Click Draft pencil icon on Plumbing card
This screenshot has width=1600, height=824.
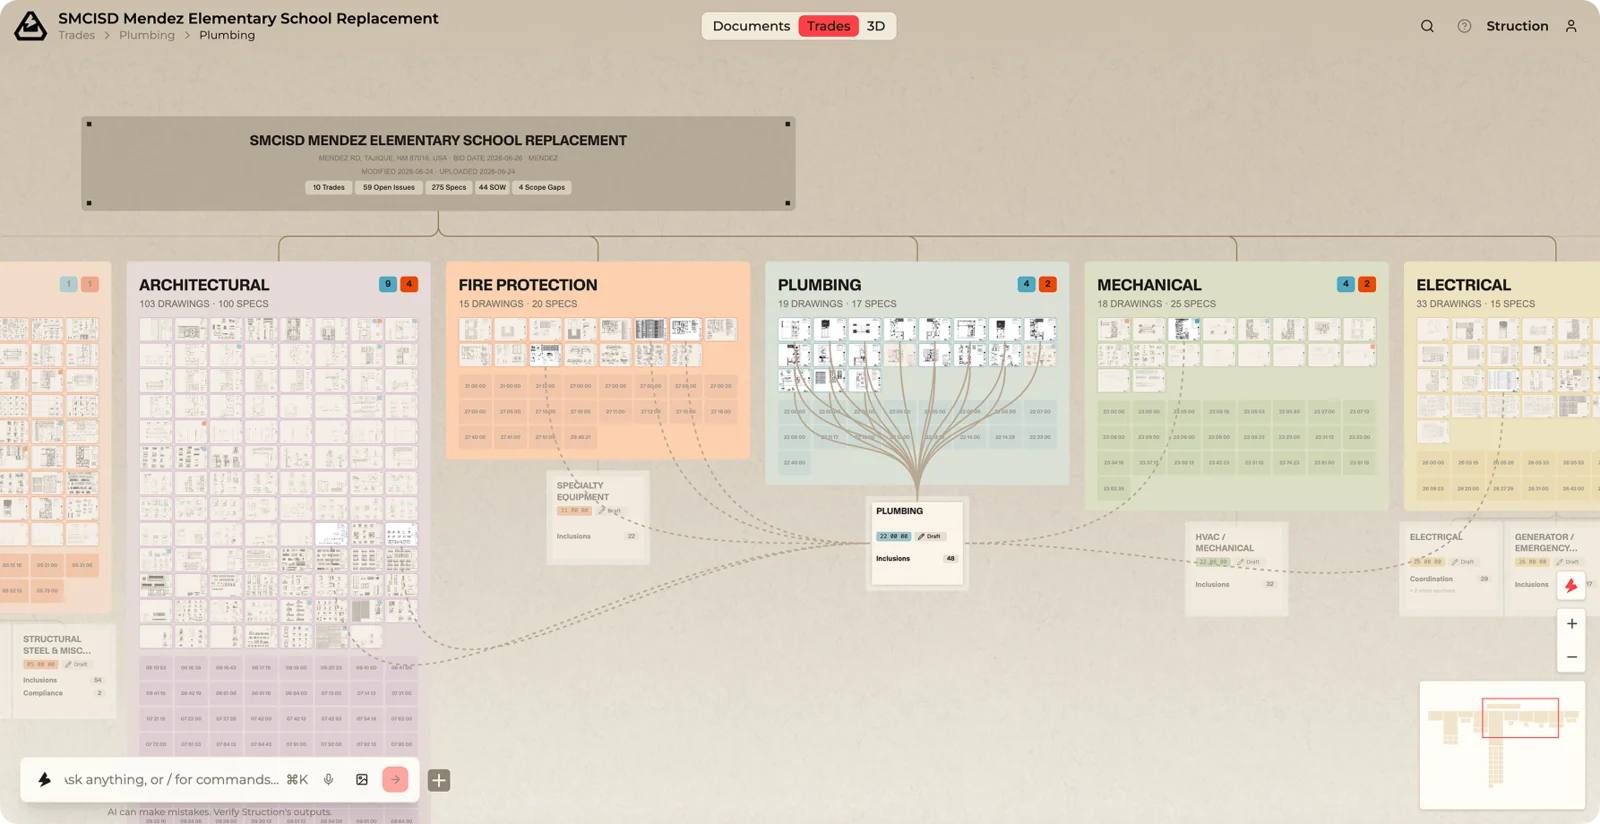tap(921, 536)
